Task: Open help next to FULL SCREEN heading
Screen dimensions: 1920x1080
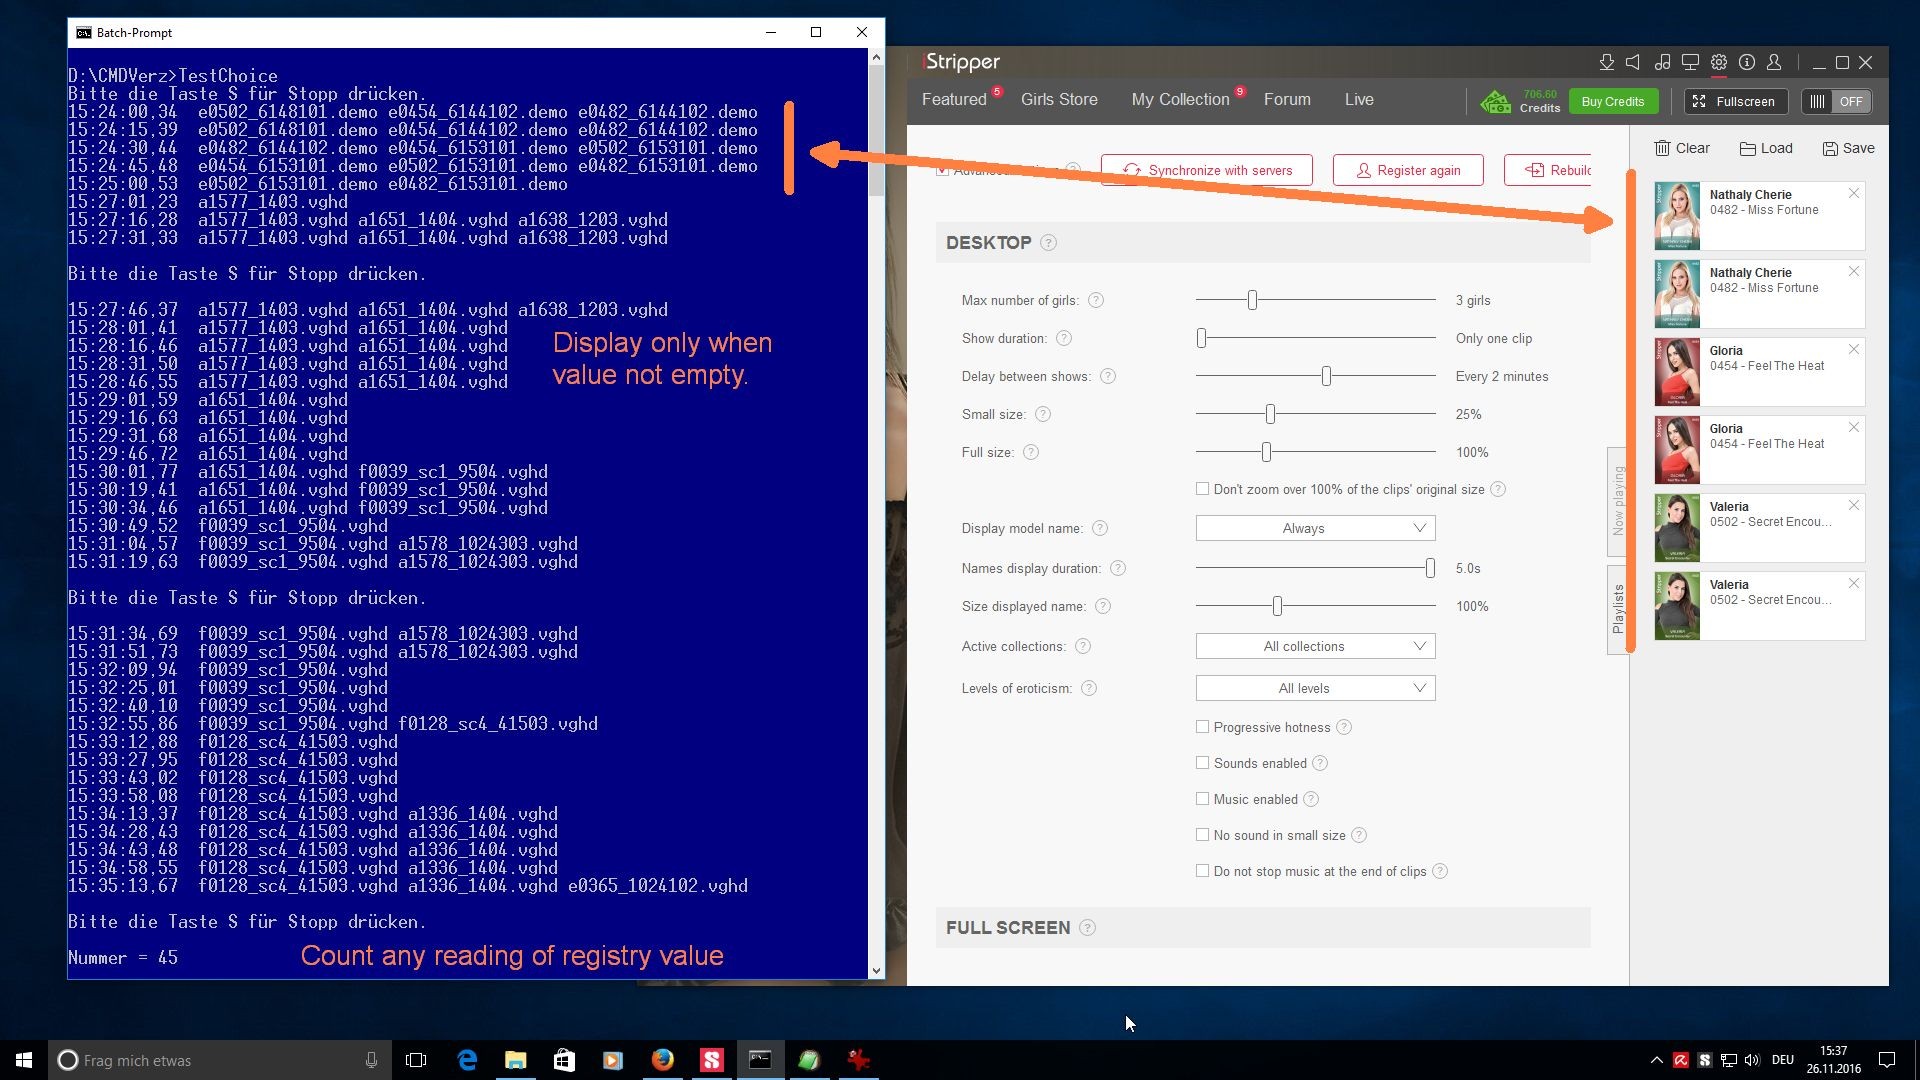Action: click(x=1087, y=927)
